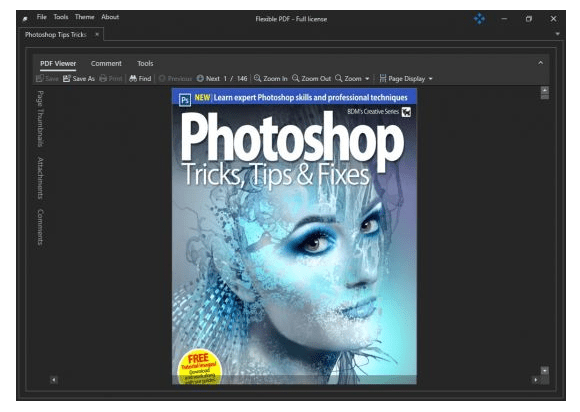This screenshot has height=412, width=580.
Task: Go to the Previous page
Action: (175, 79)
